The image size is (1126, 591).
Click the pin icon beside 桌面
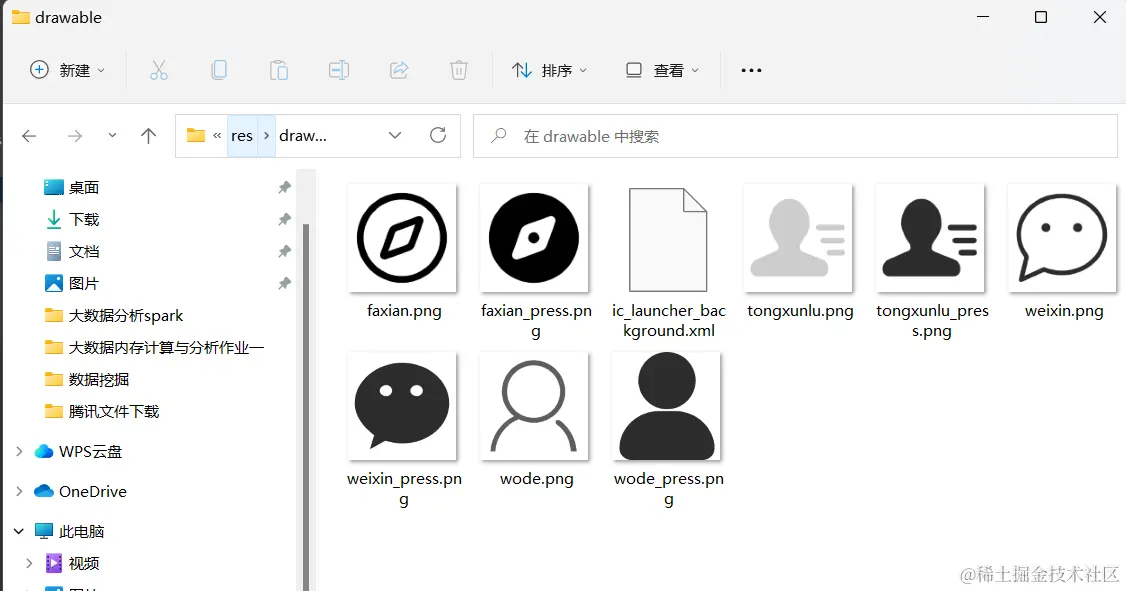[284, 187]
